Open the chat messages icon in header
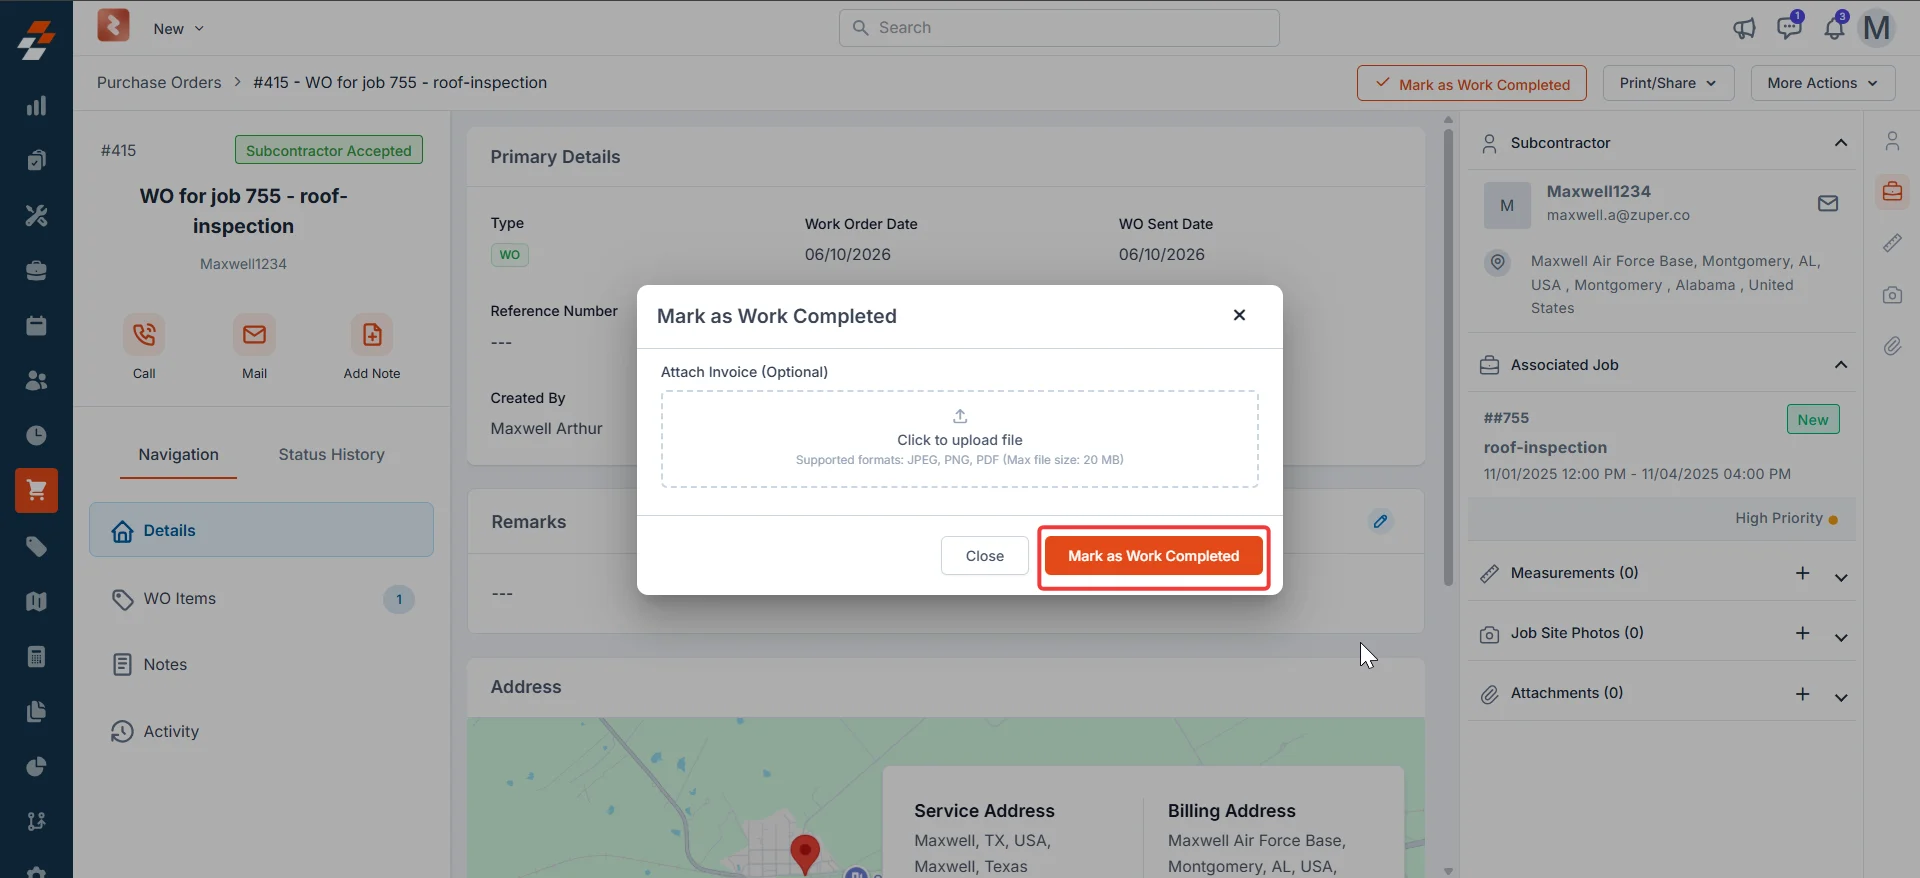Screen dimensions: 1920x878 pyautogui.click(x=1789, y=28)
